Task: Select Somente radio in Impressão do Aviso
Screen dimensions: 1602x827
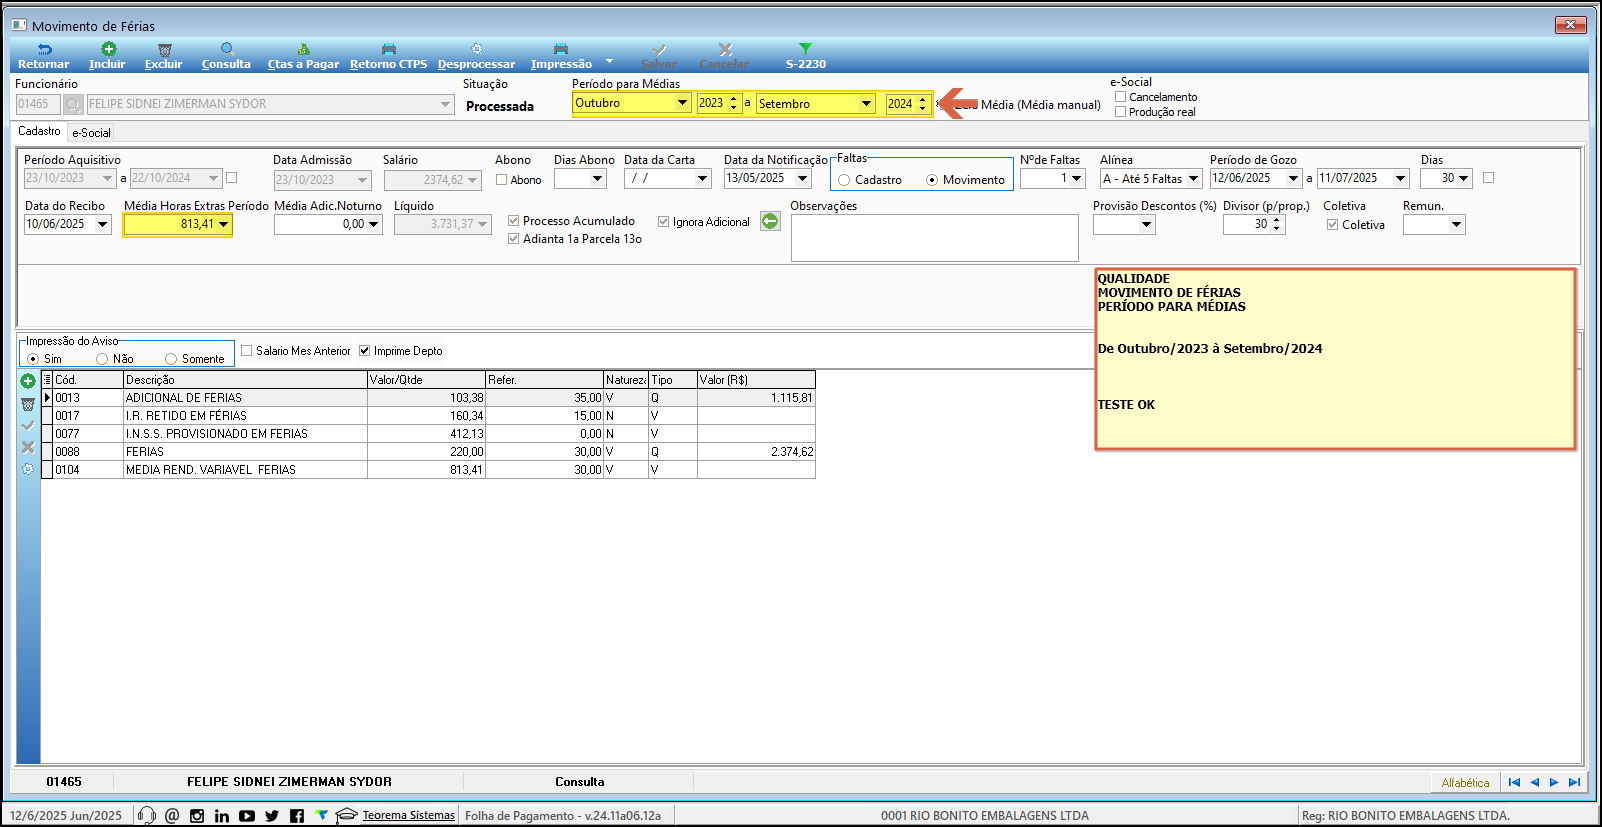Action: [x=171, y=359]
